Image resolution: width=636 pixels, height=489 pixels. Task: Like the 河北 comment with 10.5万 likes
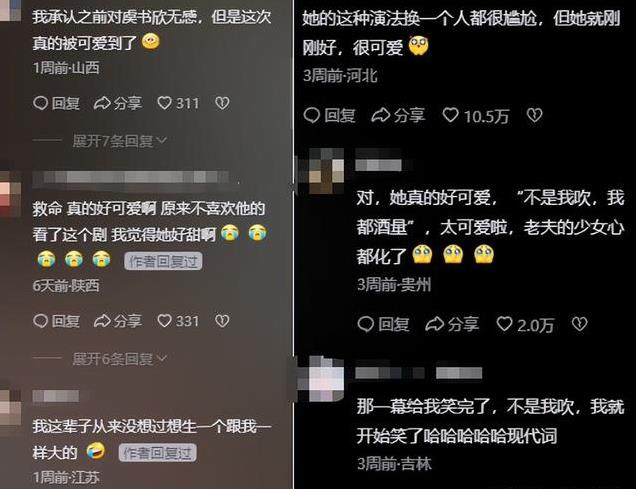pyautogui.click(x=475, y=116)
